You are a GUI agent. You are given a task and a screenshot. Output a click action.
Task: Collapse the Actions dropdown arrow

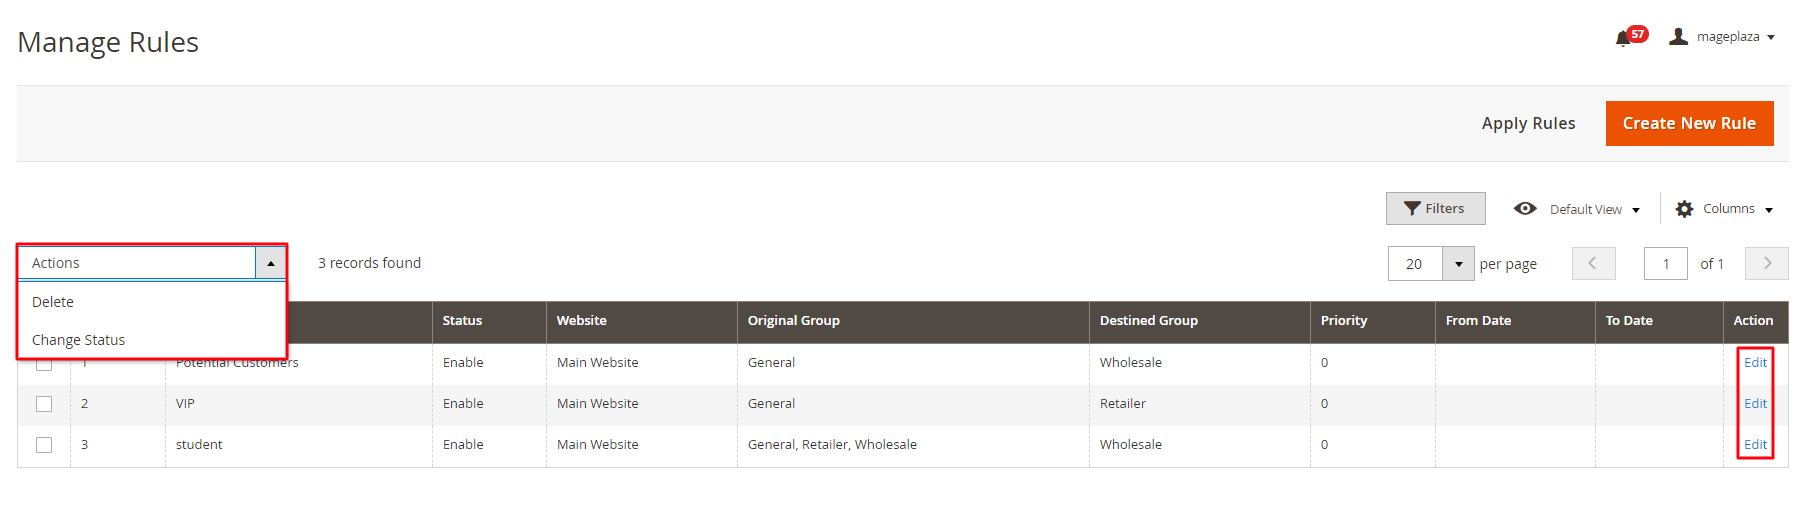[x=271, y=263]
